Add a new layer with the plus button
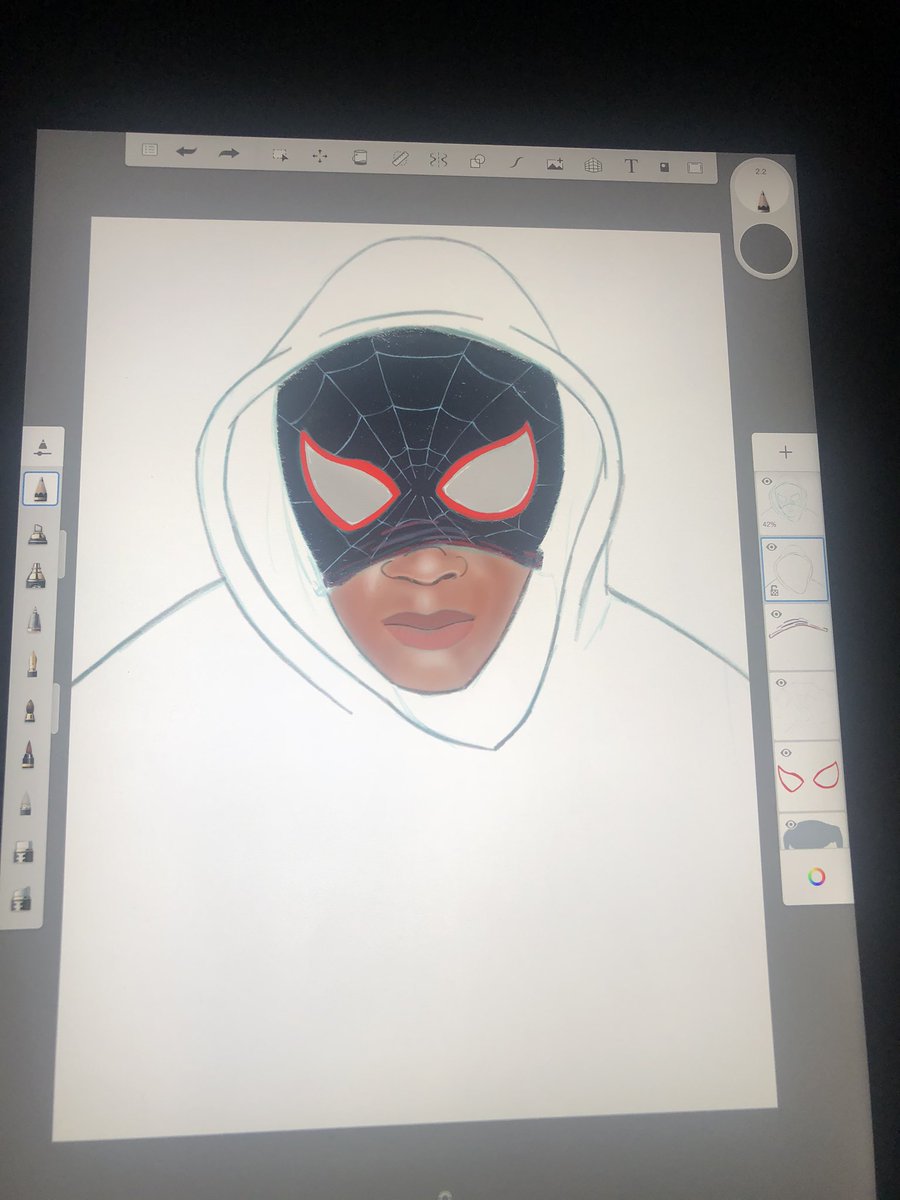 pyautogui.click(x=786, y=452)
